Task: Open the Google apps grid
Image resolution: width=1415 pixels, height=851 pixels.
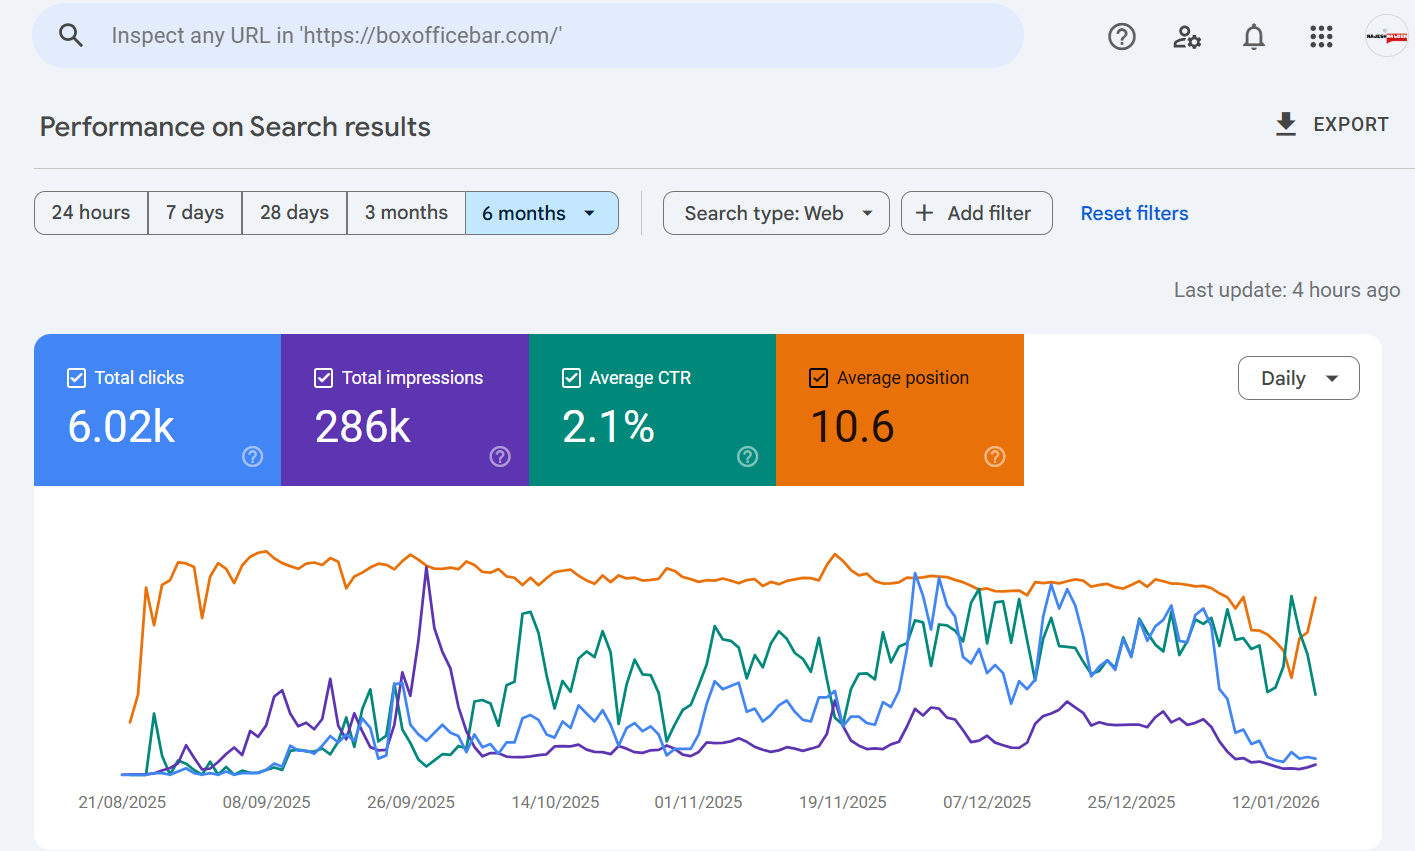Action: (1321, 37)
